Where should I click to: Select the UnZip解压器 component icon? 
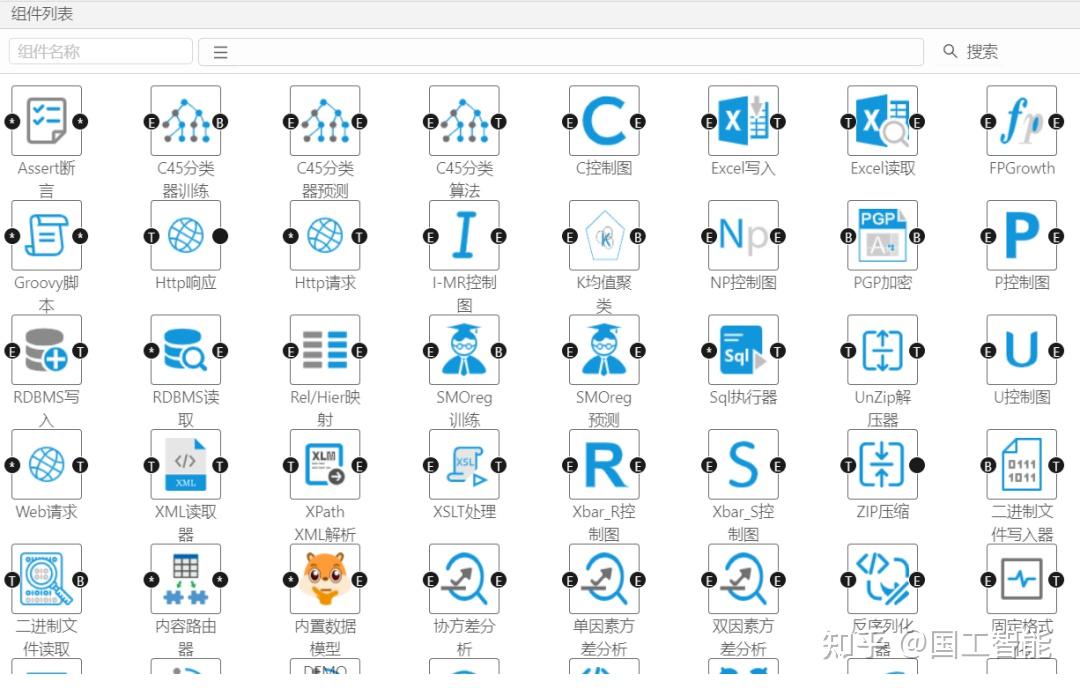point(882,350)
